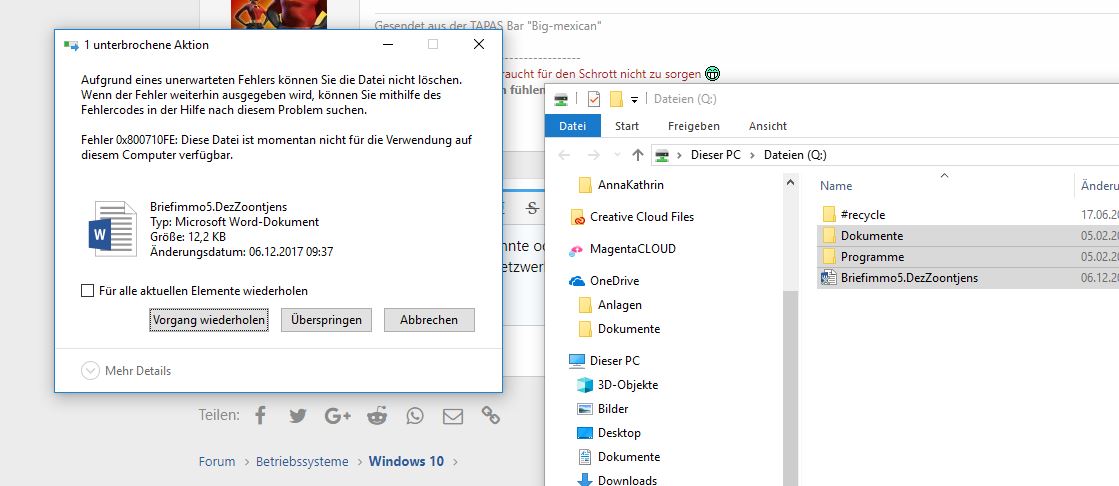The width and height of the screenshot is (1119, 486).
Task: Click properties icon in quick access toolbar
Action: [x=594, y=98]
